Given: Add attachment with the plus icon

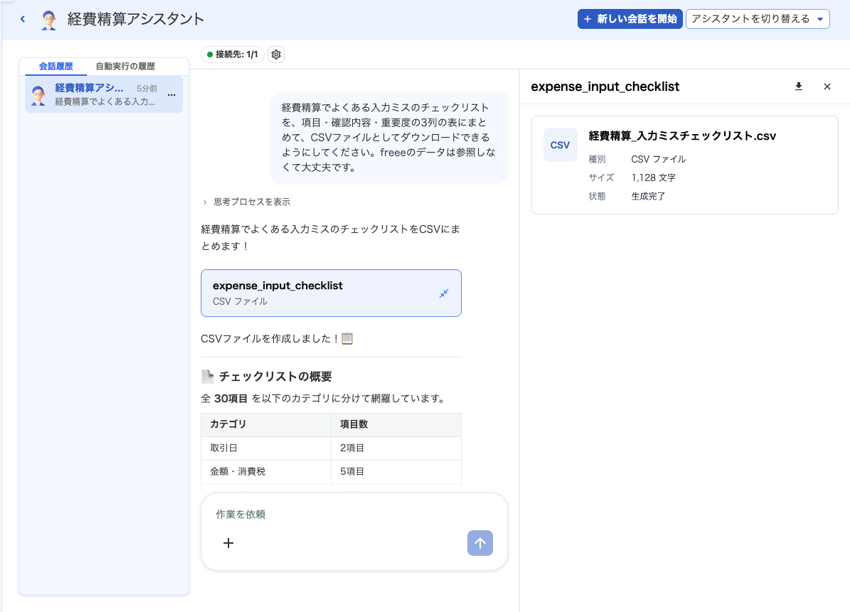Looking at the screenshot, I should click(x=228, y=543).
